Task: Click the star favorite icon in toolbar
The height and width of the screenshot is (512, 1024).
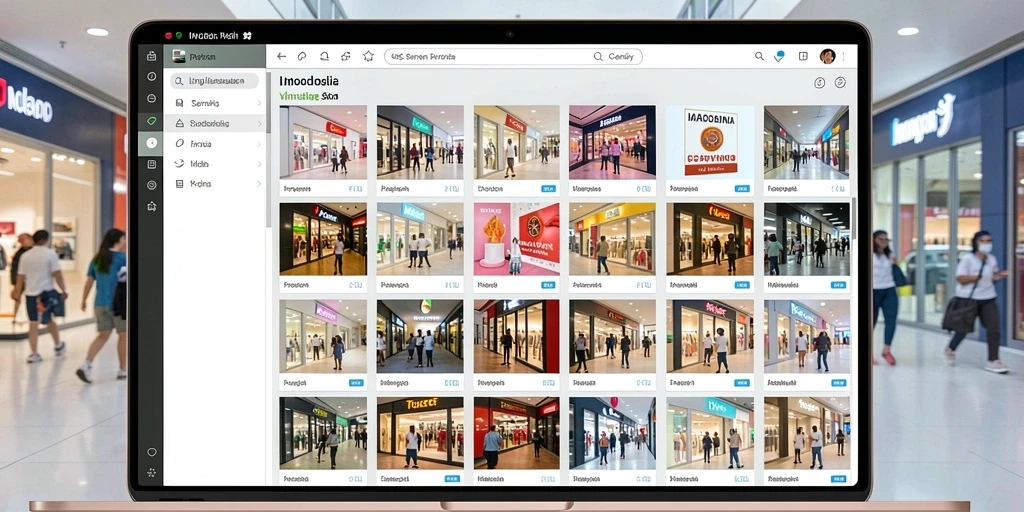Action: pos(368,56)
